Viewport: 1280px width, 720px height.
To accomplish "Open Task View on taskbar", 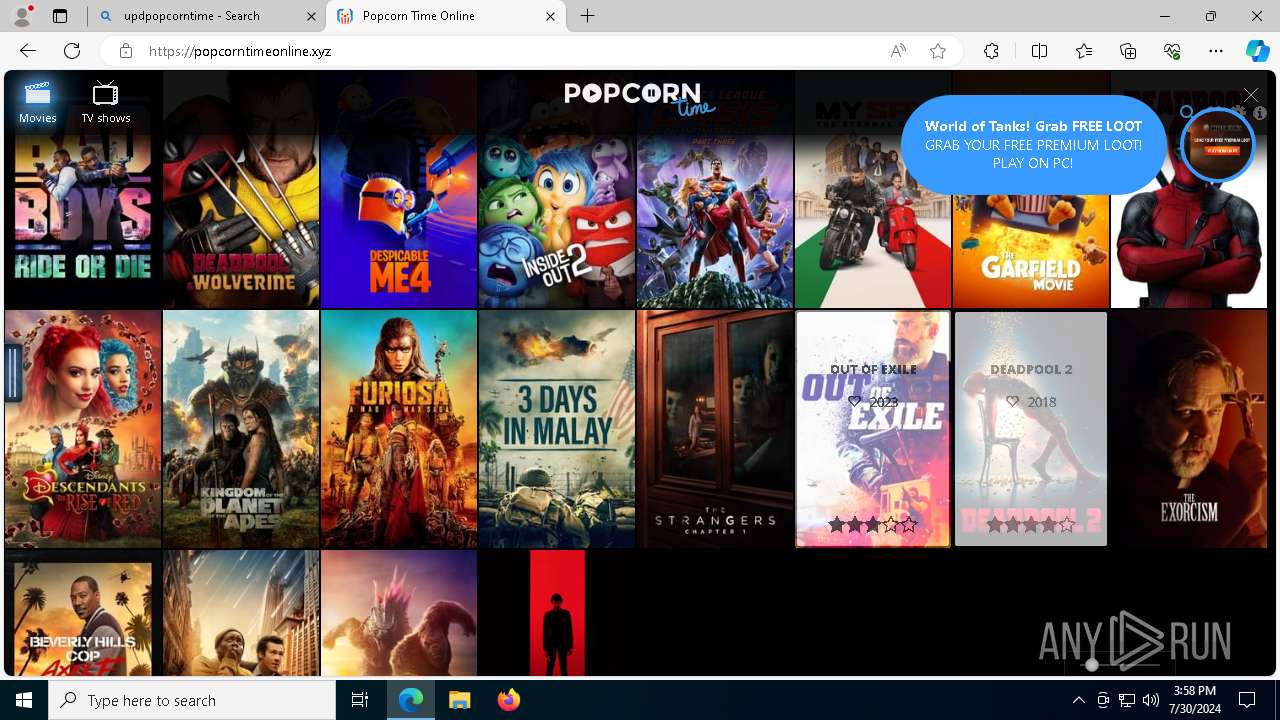I will coord(360,700).
